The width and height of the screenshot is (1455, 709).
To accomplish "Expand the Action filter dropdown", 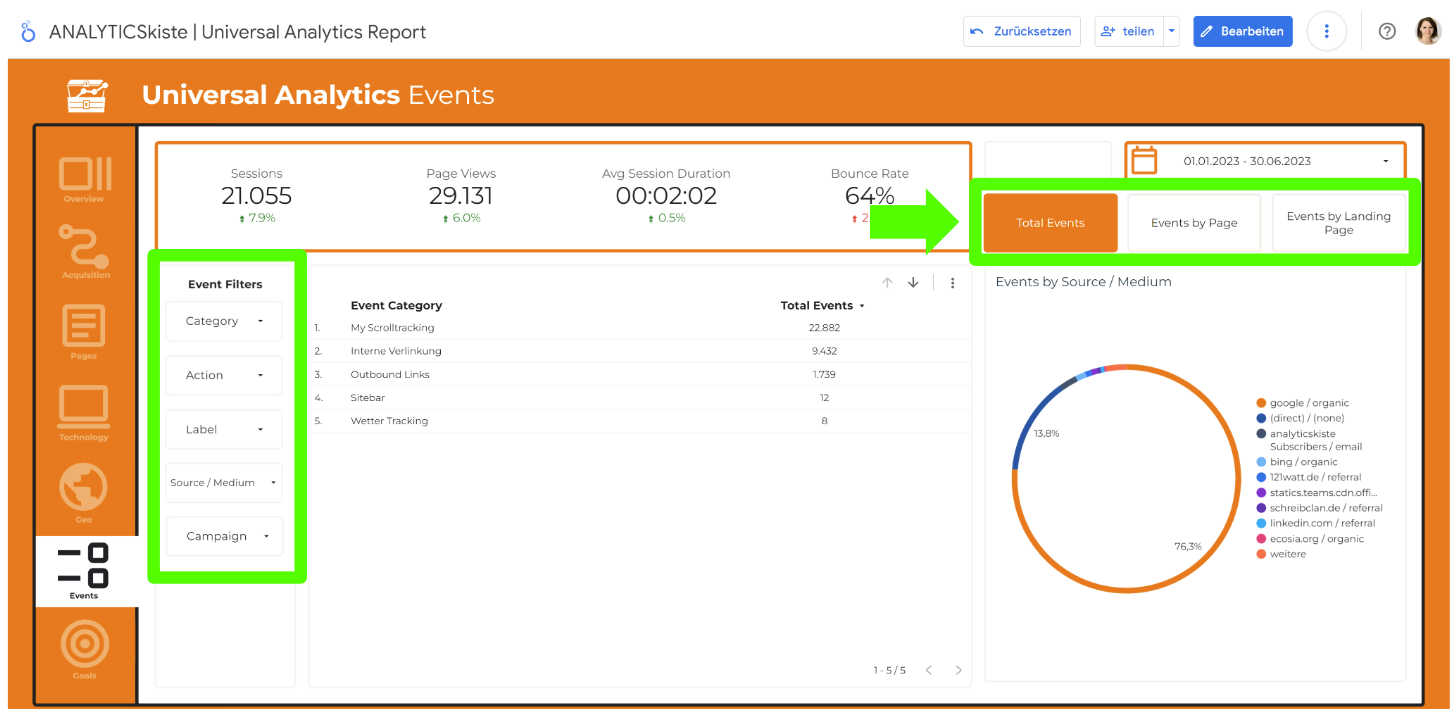I will pos(224,375).
